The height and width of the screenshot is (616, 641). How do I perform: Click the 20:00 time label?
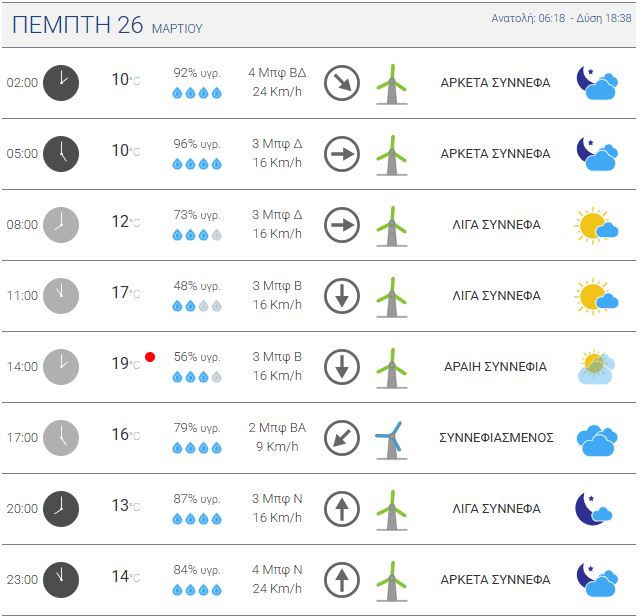(x=22, y=509)
